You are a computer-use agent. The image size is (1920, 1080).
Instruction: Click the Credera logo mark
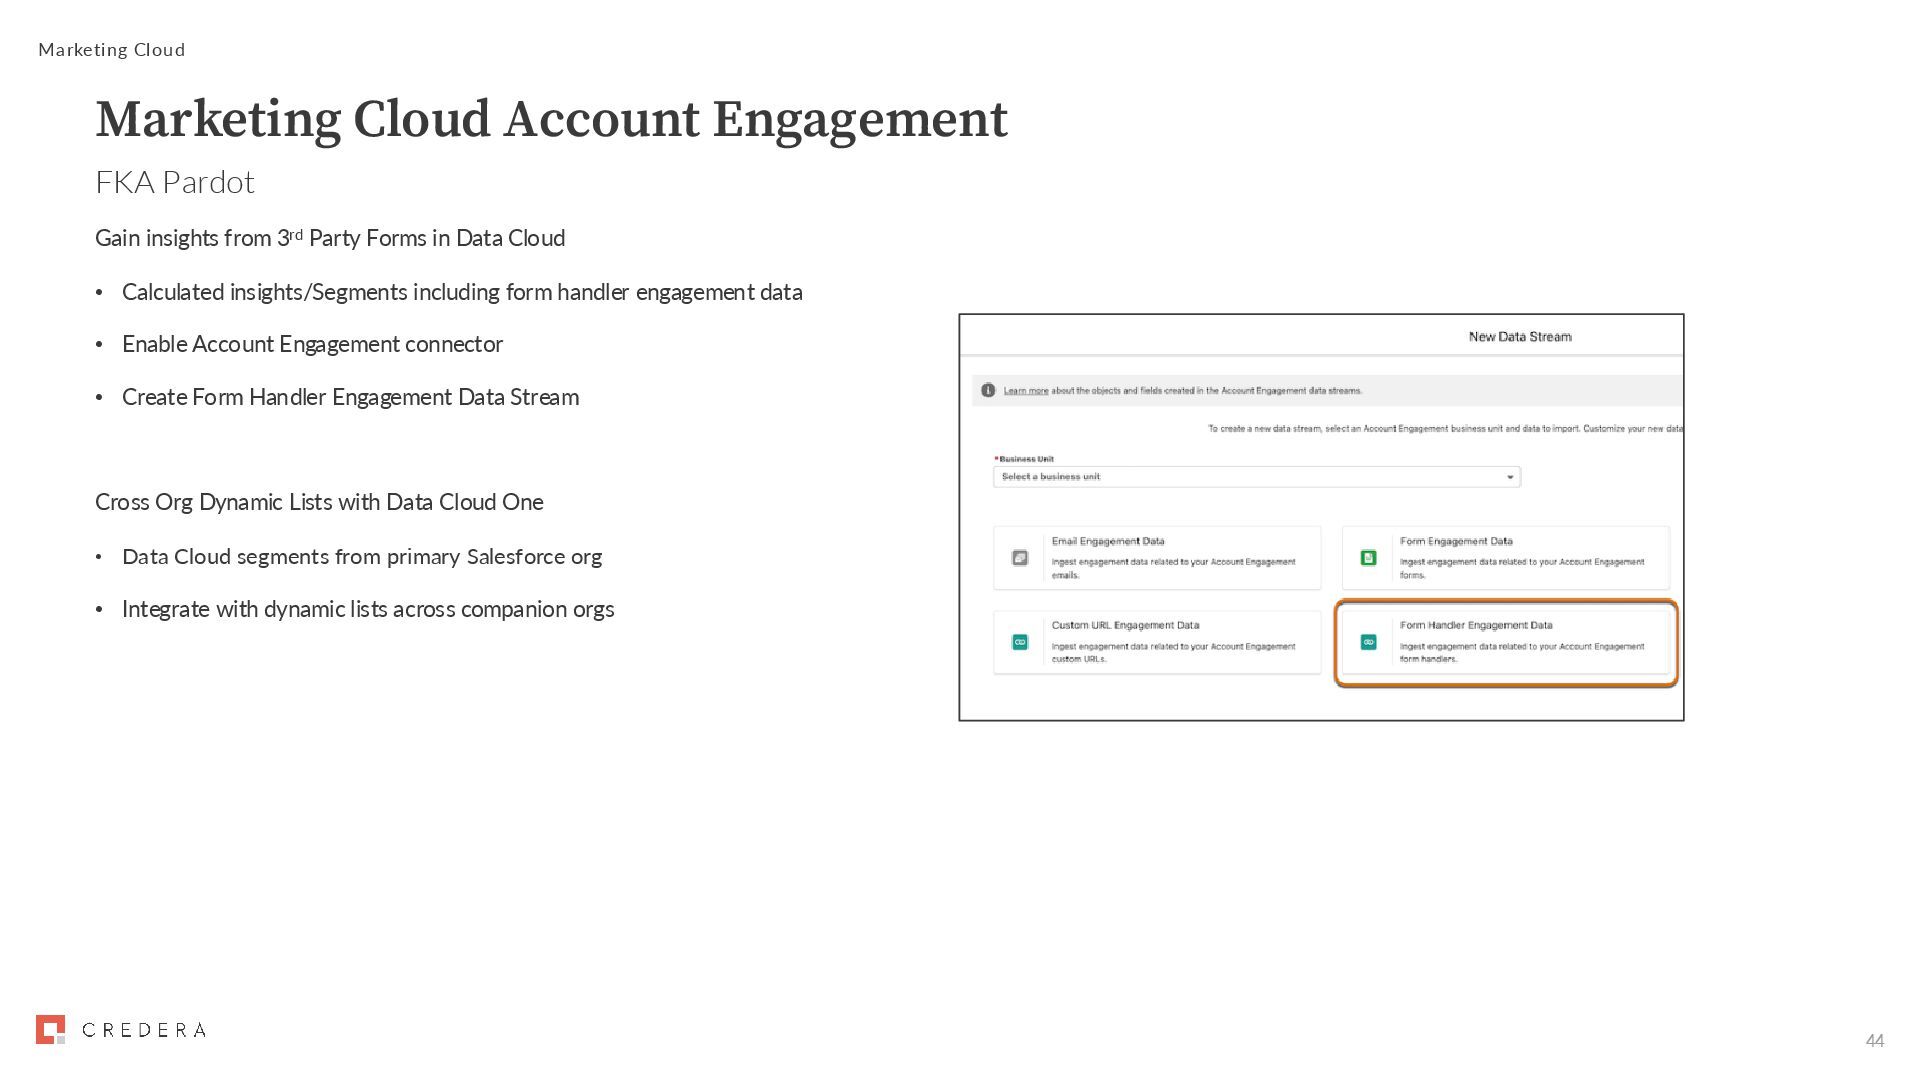(50, 1029)
